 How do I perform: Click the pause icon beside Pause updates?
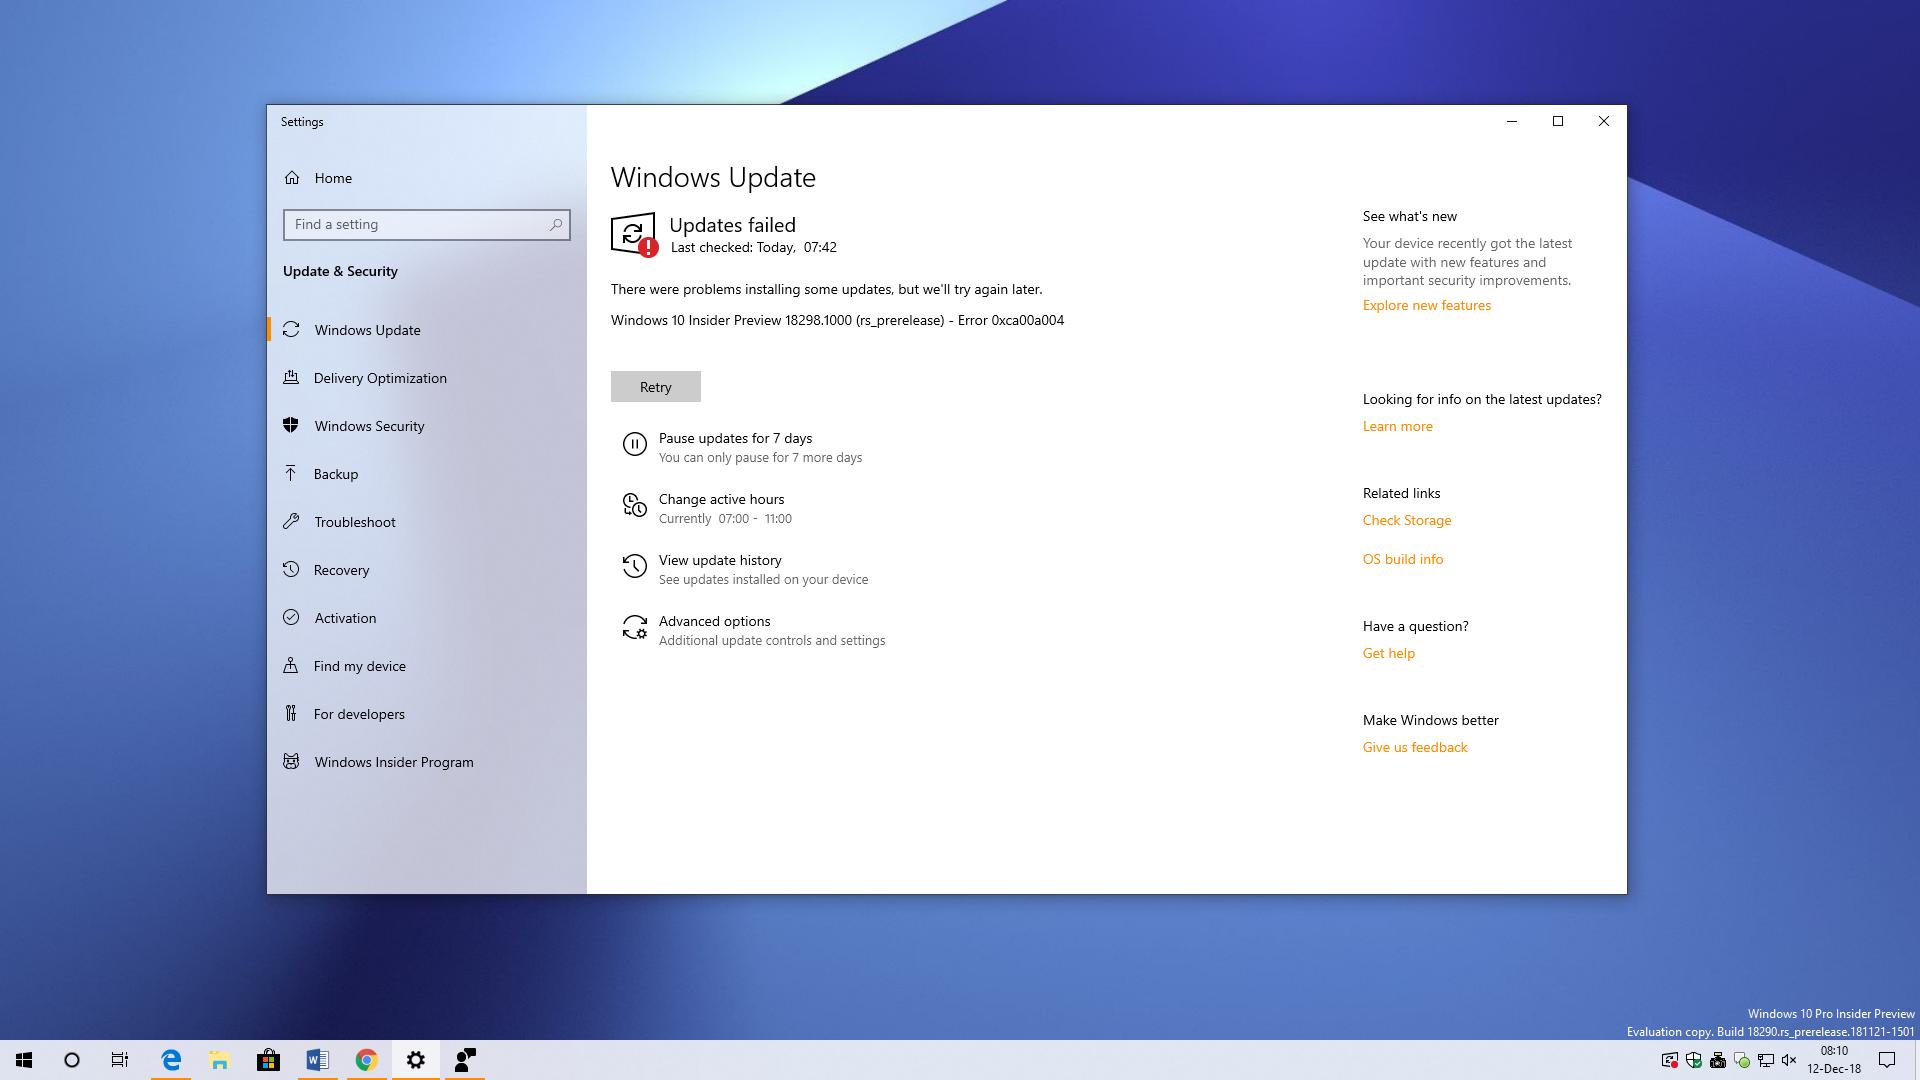[x=635, y=444]
